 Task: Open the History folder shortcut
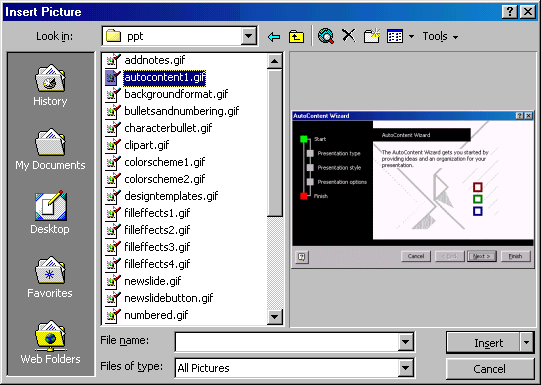tap(50, 85)
